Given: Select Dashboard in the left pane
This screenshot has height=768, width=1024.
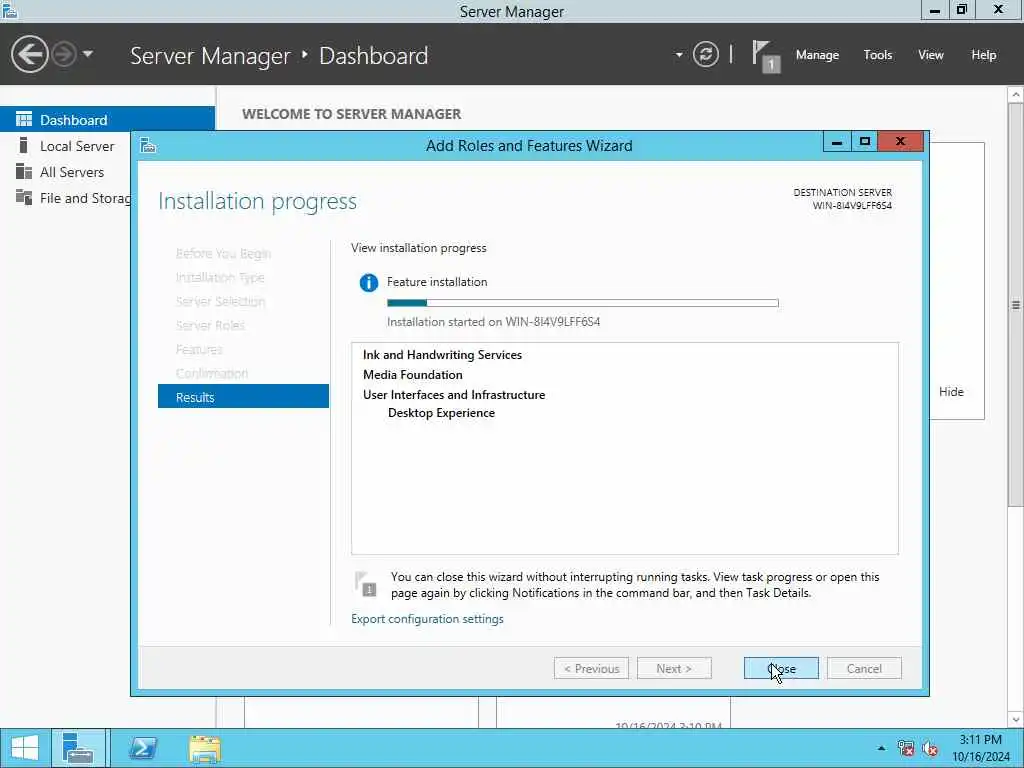Looking at the screenshot, I should click(107, 120).
